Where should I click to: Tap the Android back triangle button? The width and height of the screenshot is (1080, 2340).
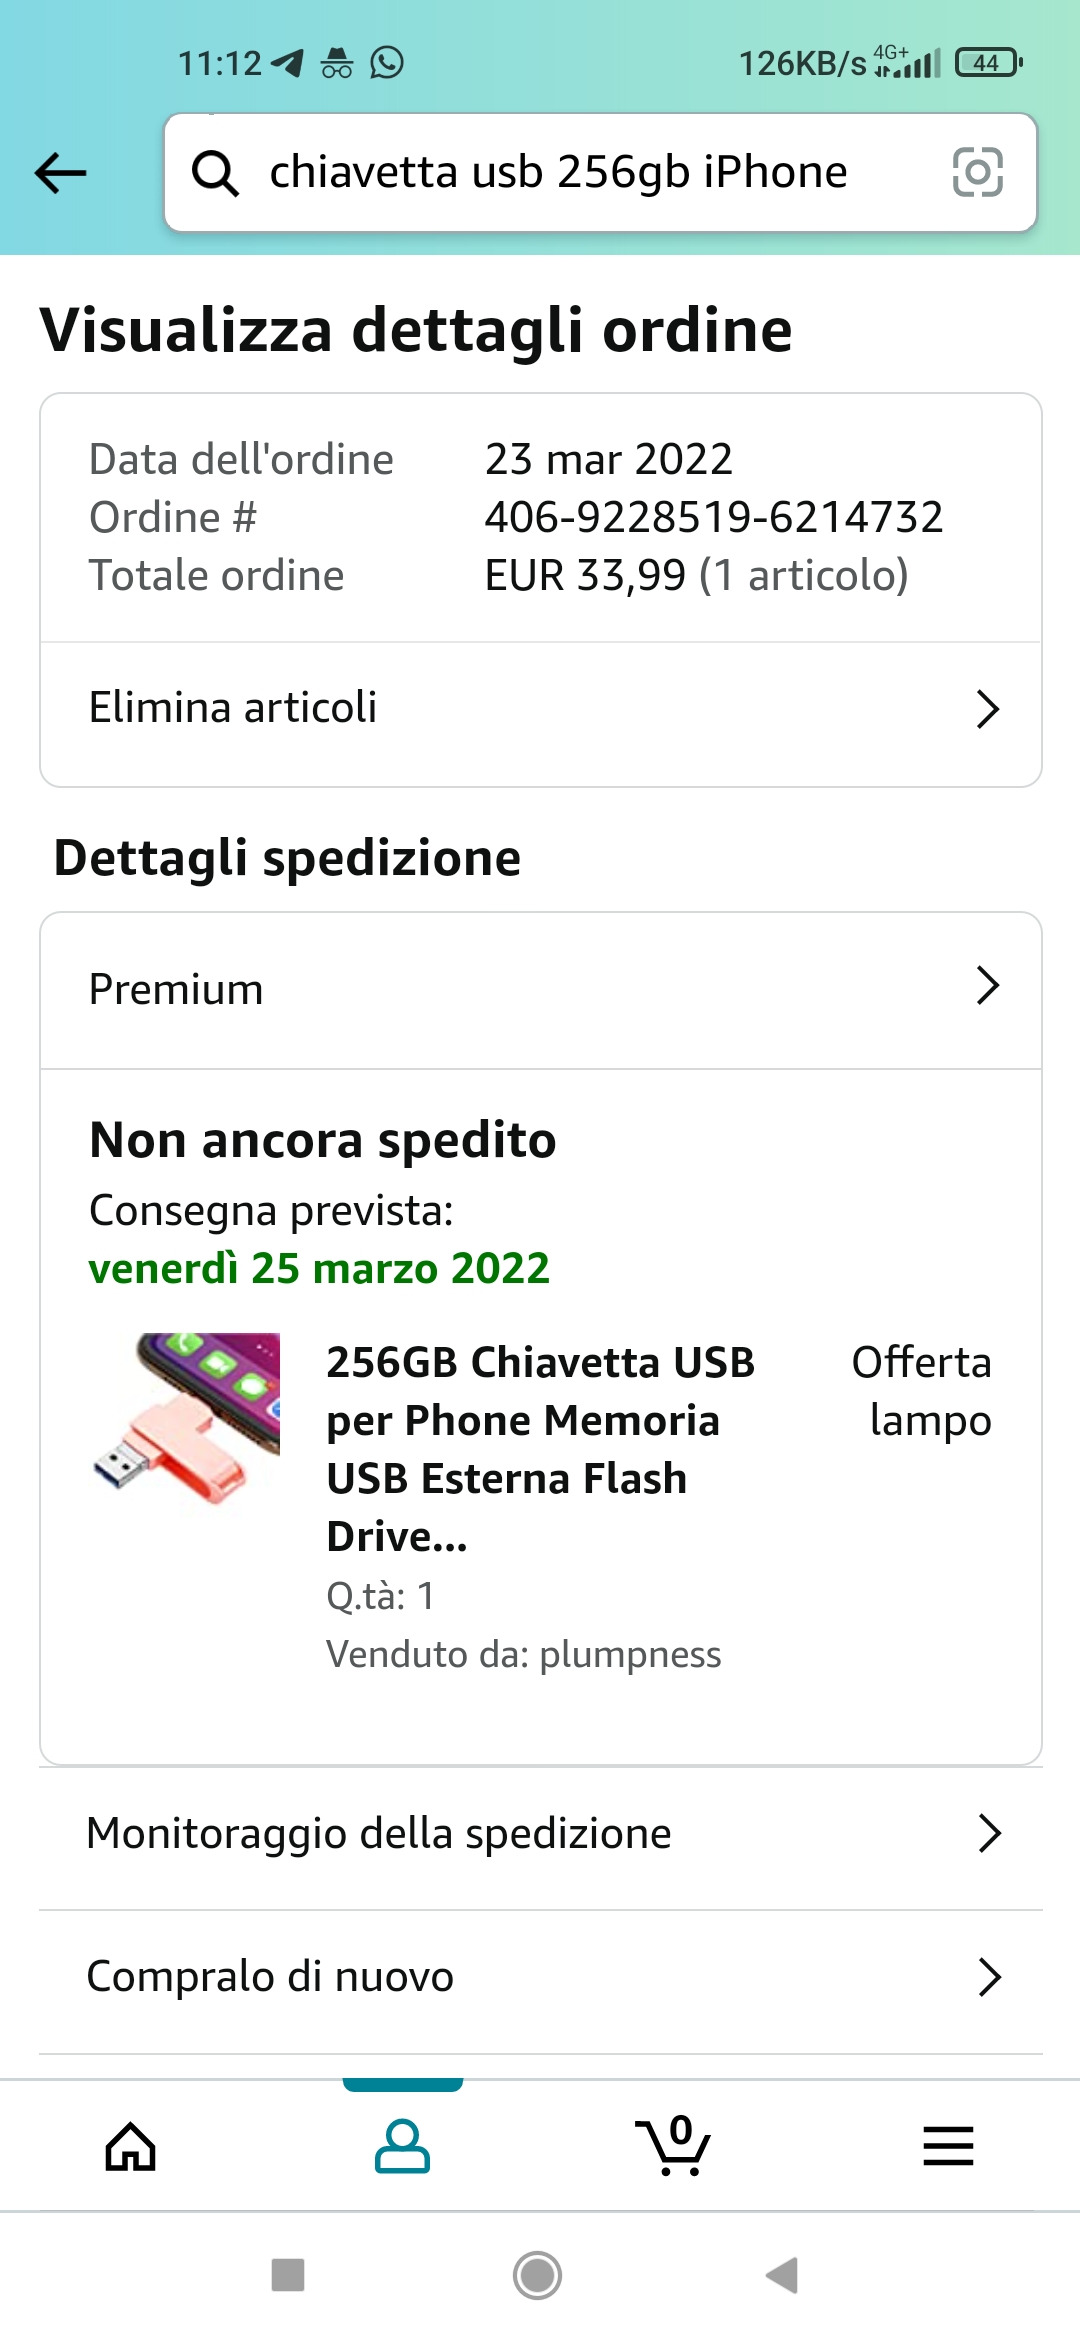[x=782, y=2275]
